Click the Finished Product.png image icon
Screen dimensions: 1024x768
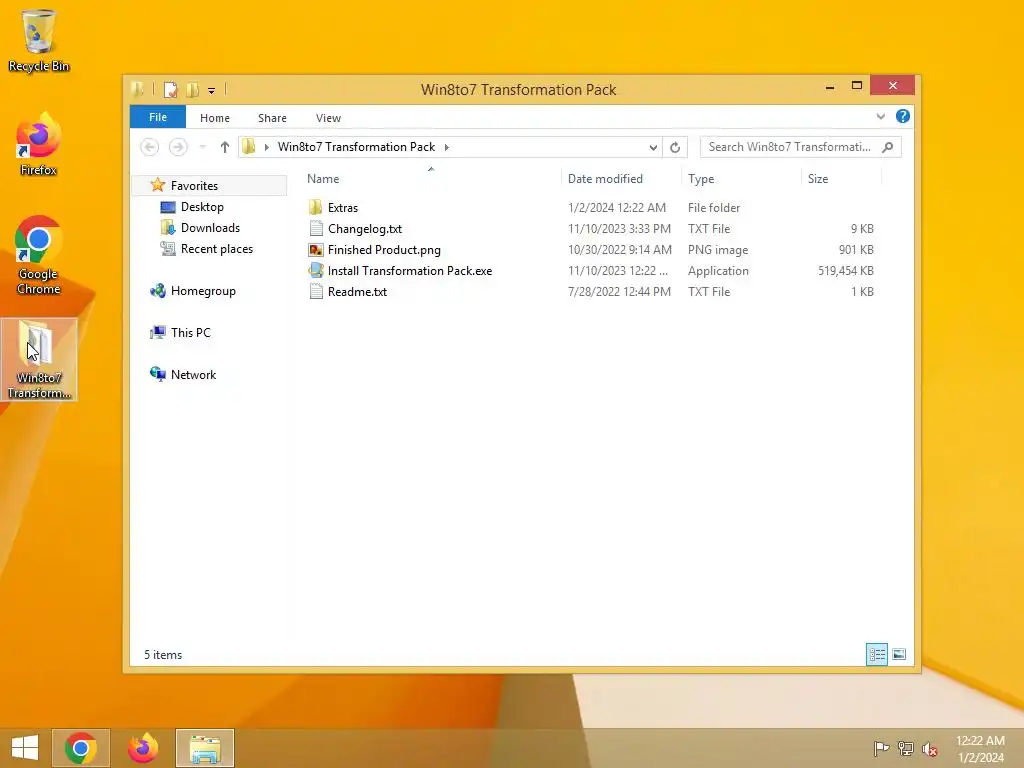pyautogui.click(x=316, y=249)
